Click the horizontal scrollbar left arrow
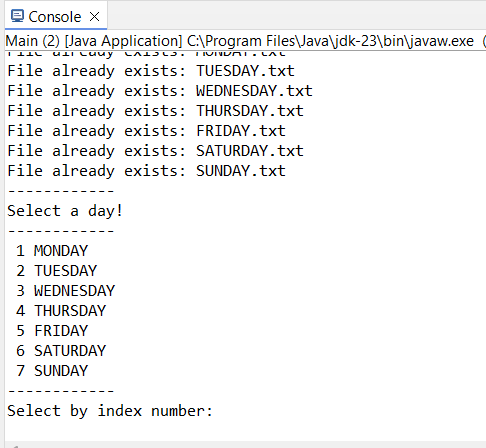 14,446
